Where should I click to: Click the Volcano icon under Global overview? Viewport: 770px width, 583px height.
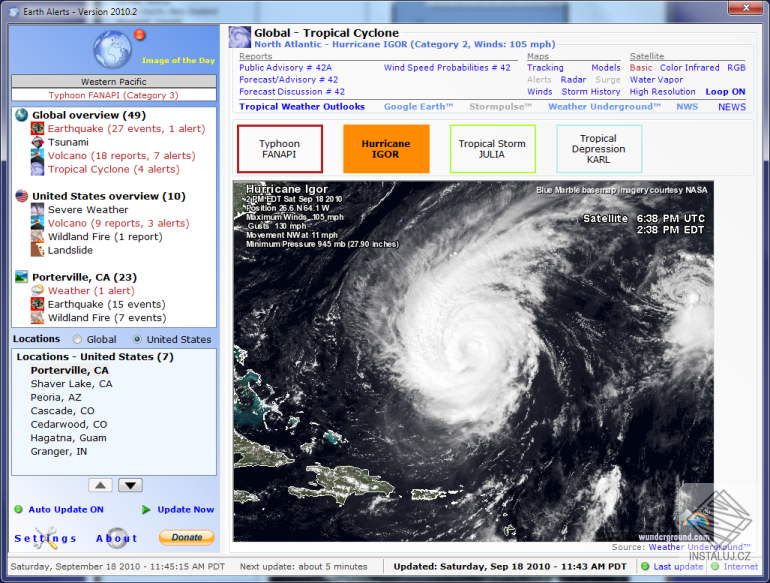coord(38,156)
